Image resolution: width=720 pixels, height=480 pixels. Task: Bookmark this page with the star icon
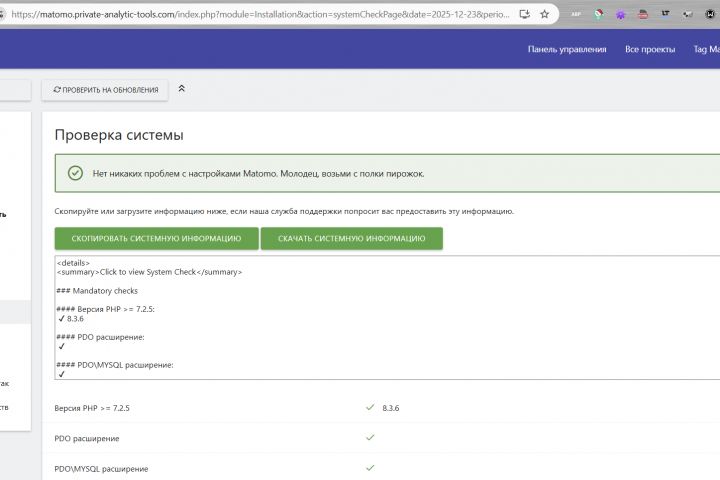[x=545, y=14]
